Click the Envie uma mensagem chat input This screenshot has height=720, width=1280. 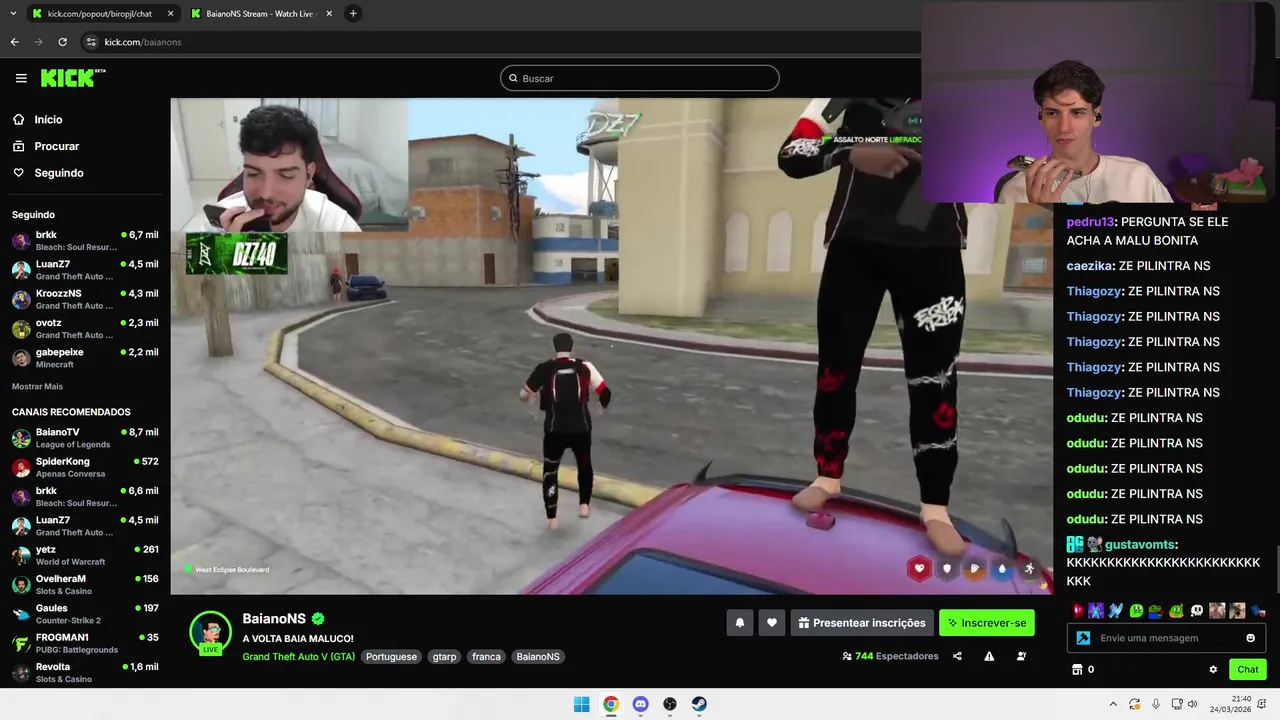point(1166,638)
